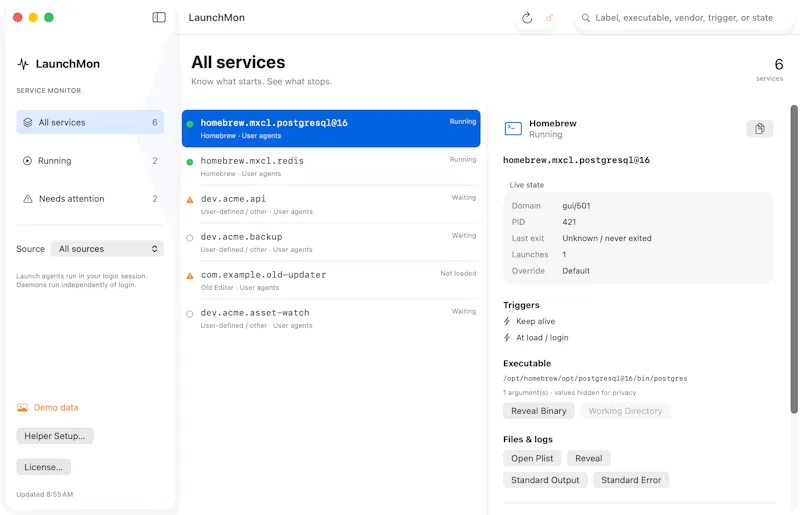This screenshot has height=515, width=800.
Task: Click warning triangle of dev.acme.api
Action: [x=190, y=200]
